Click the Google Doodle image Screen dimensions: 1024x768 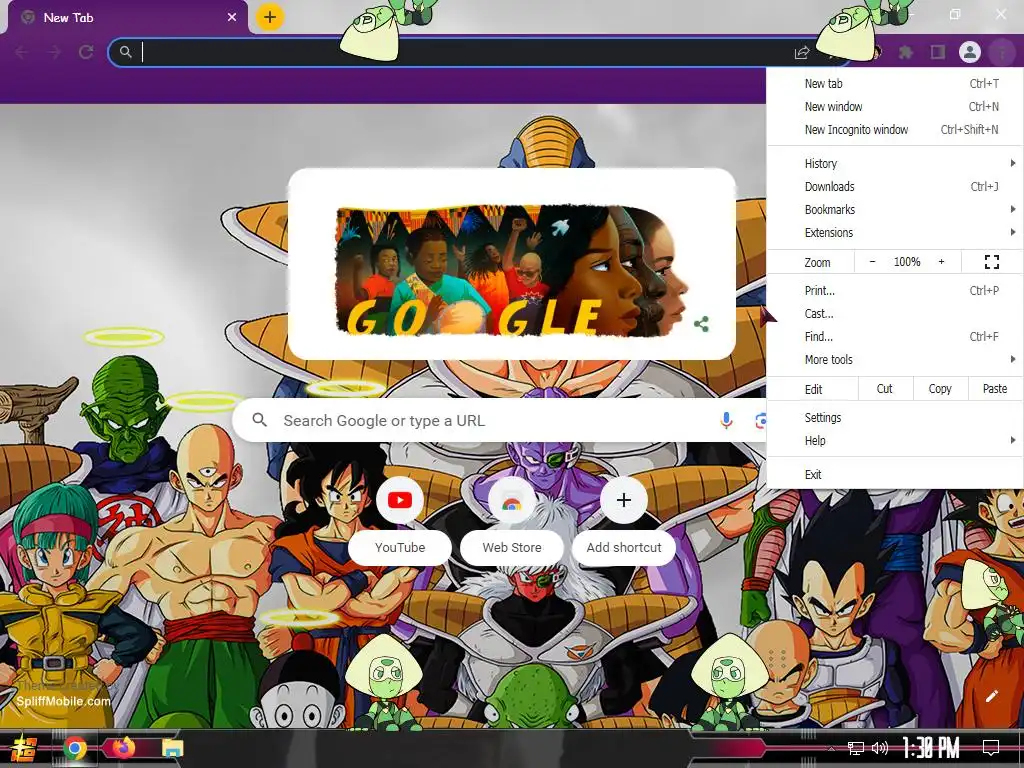[511, 270]
